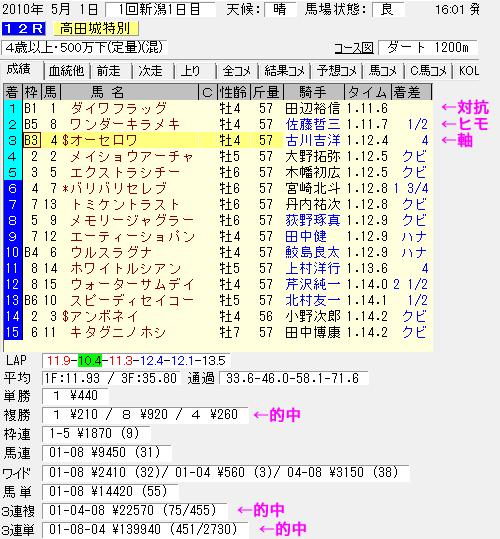500x539 pixels.
Task: Select horse name ウルスラグナ
Action: tap(111, 253)
